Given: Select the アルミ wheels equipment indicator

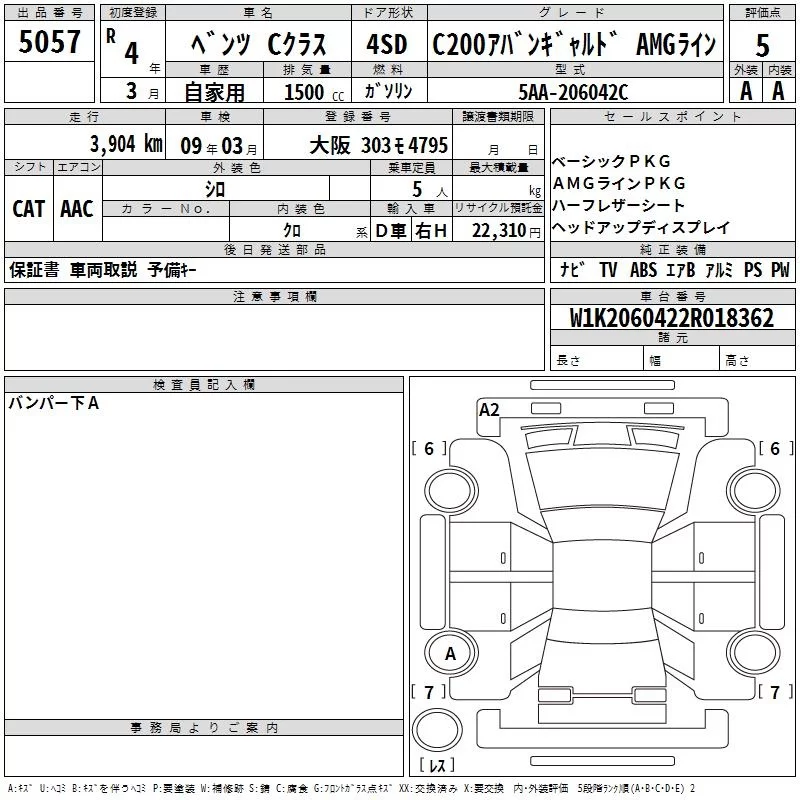Looking at the screenshot, I should [x=719, y=269].
